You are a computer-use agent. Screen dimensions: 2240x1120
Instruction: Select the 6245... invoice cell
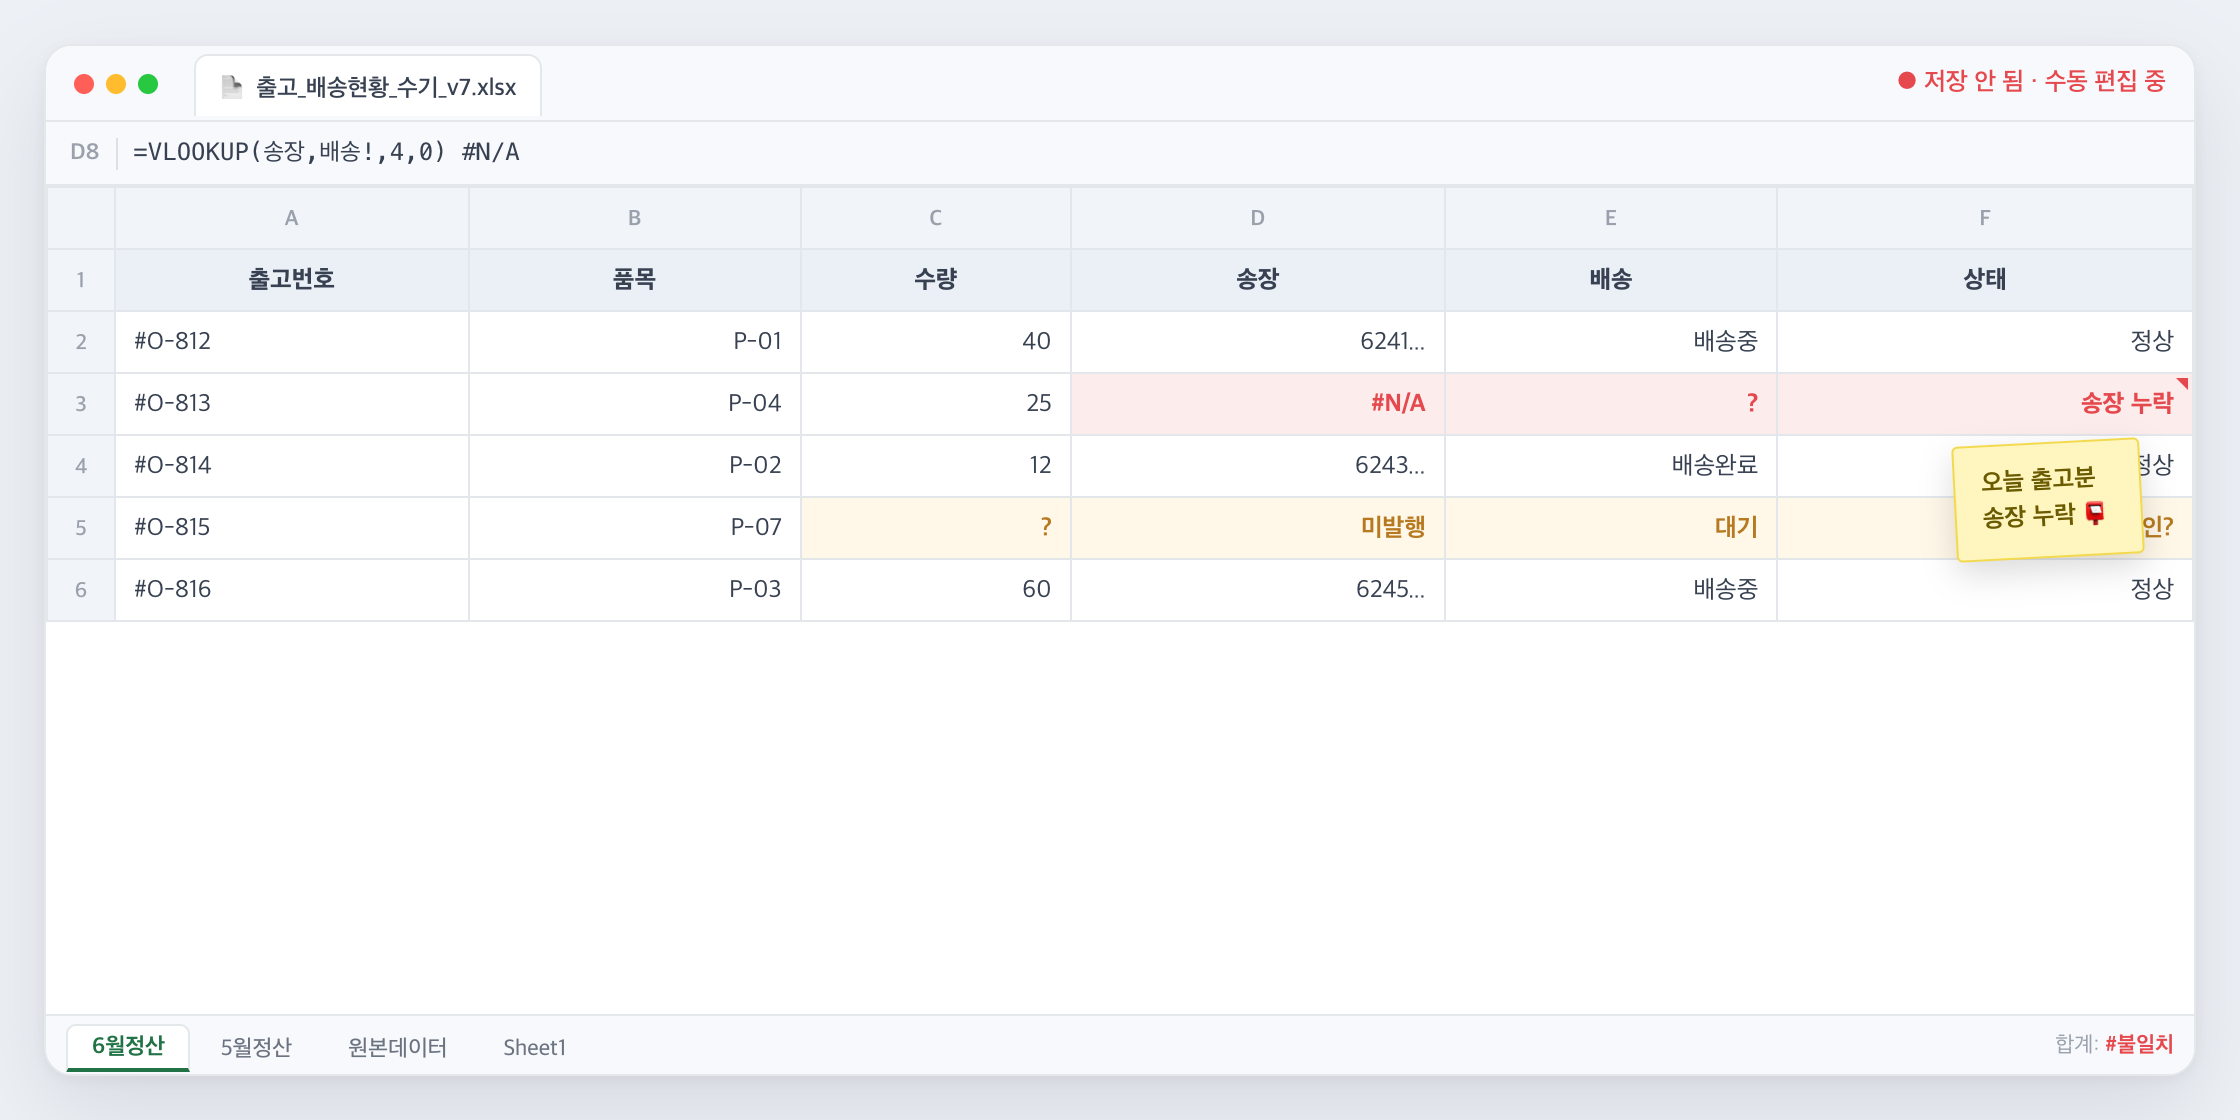pyautogui.click(x=1257, y=590)
